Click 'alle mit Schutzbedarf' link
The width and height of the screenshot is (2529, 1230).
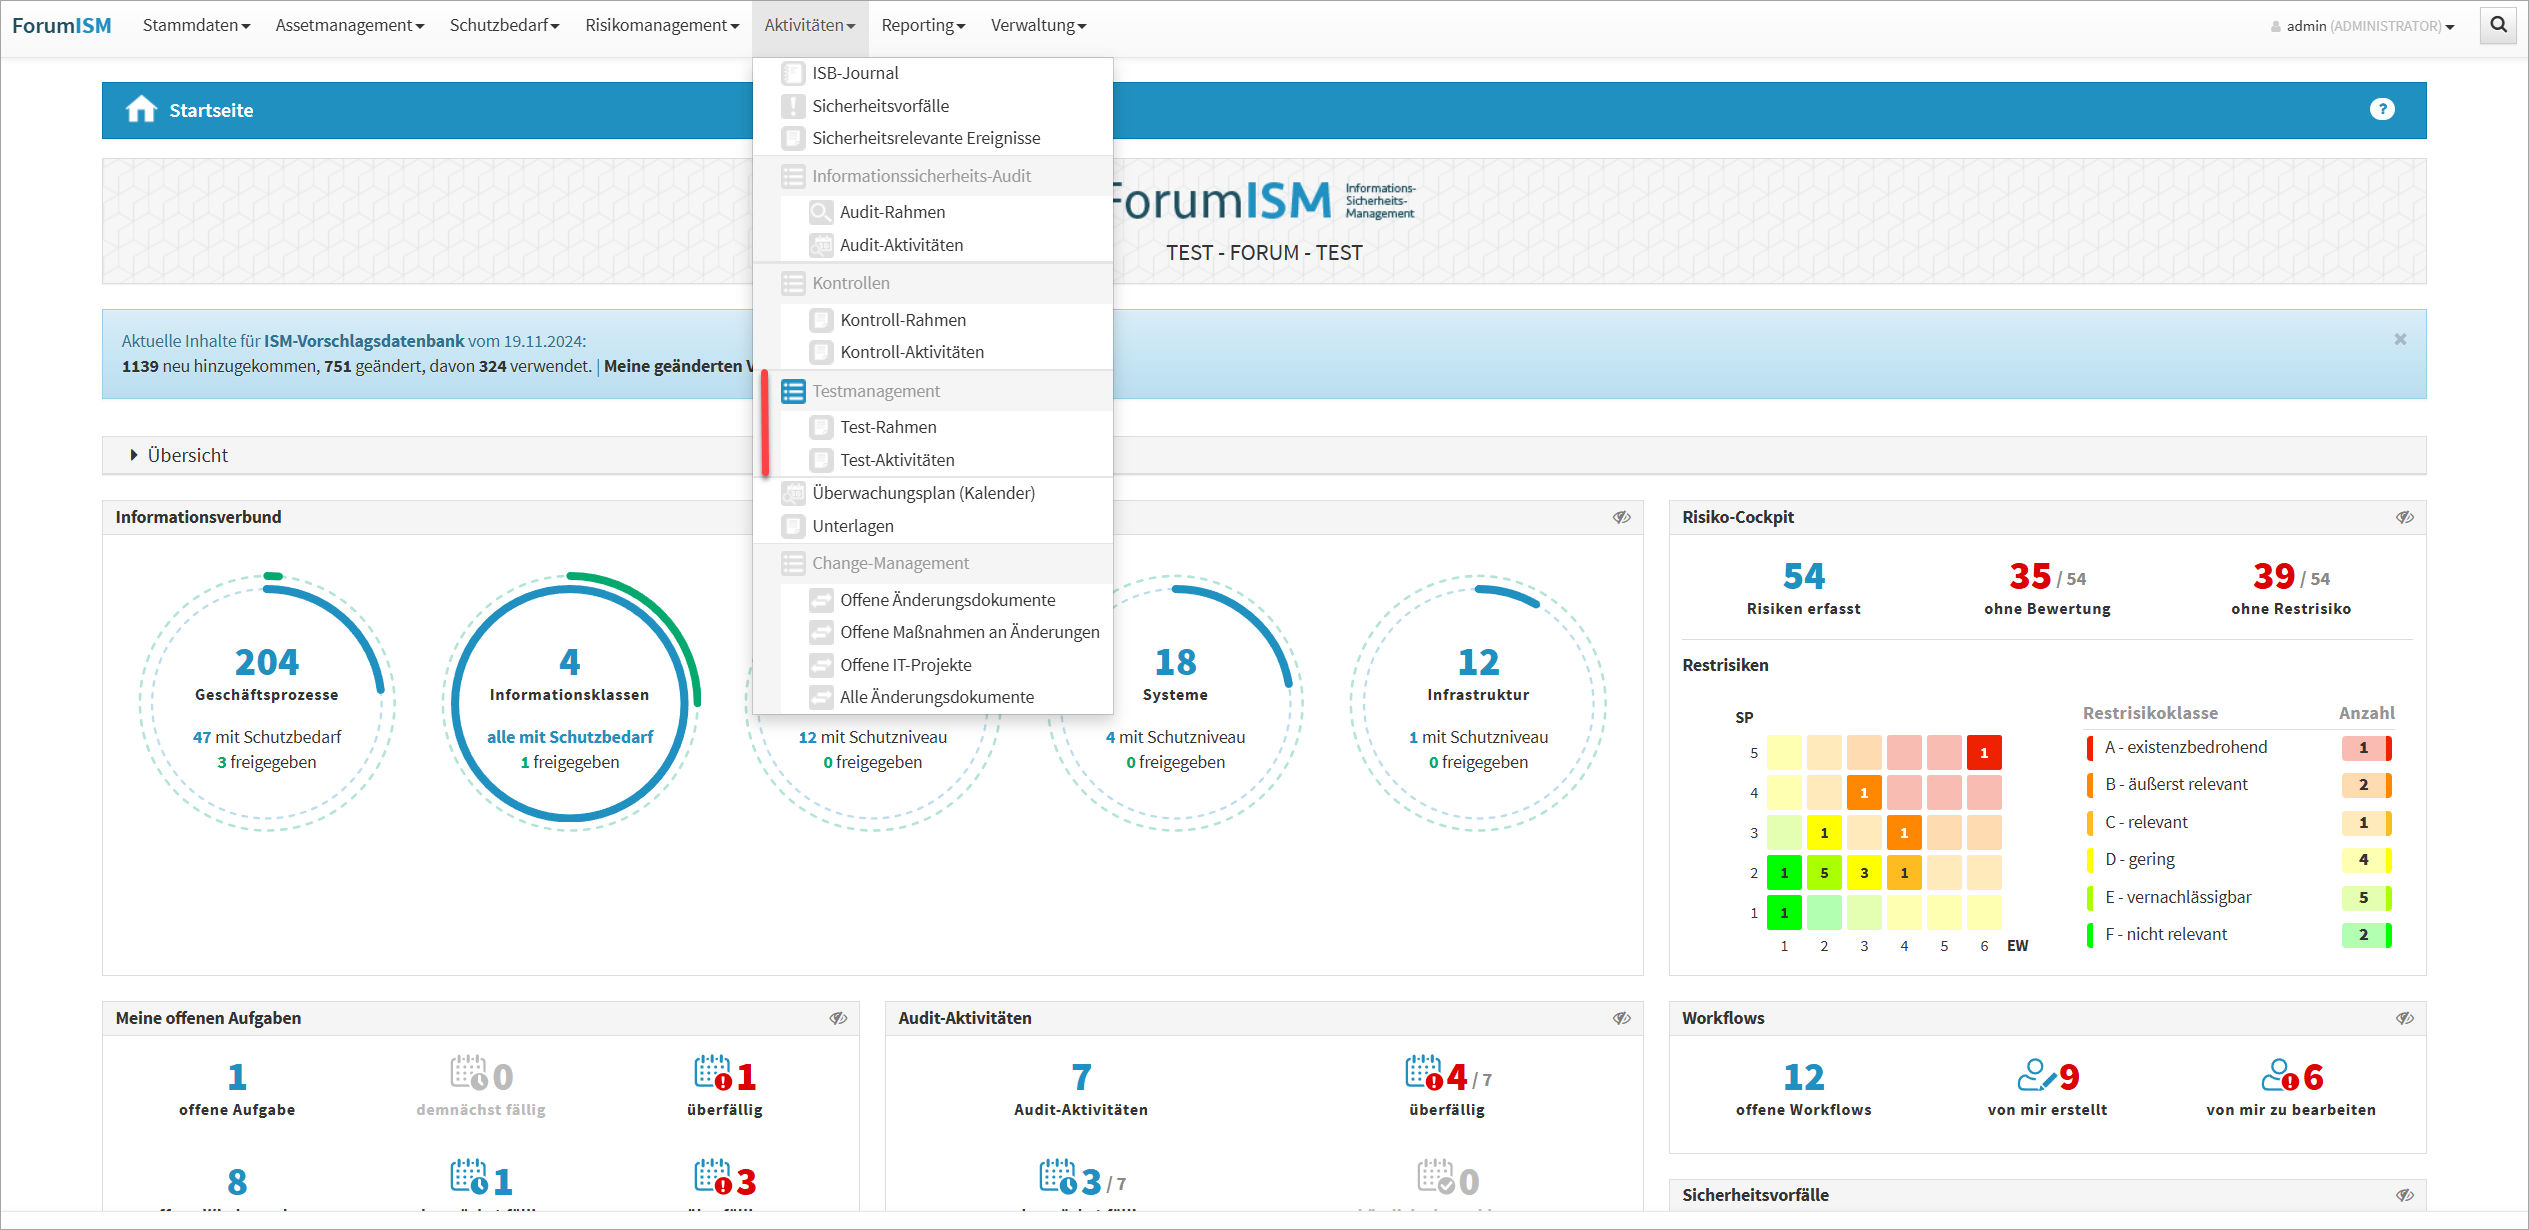pos(569,737)
